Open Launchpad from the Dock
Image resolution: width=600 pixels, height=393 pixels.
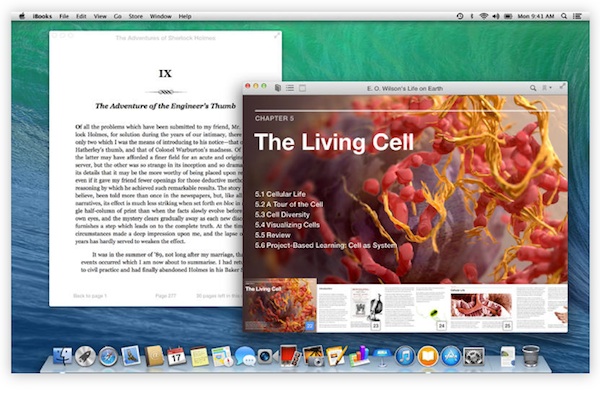point(85,357)
